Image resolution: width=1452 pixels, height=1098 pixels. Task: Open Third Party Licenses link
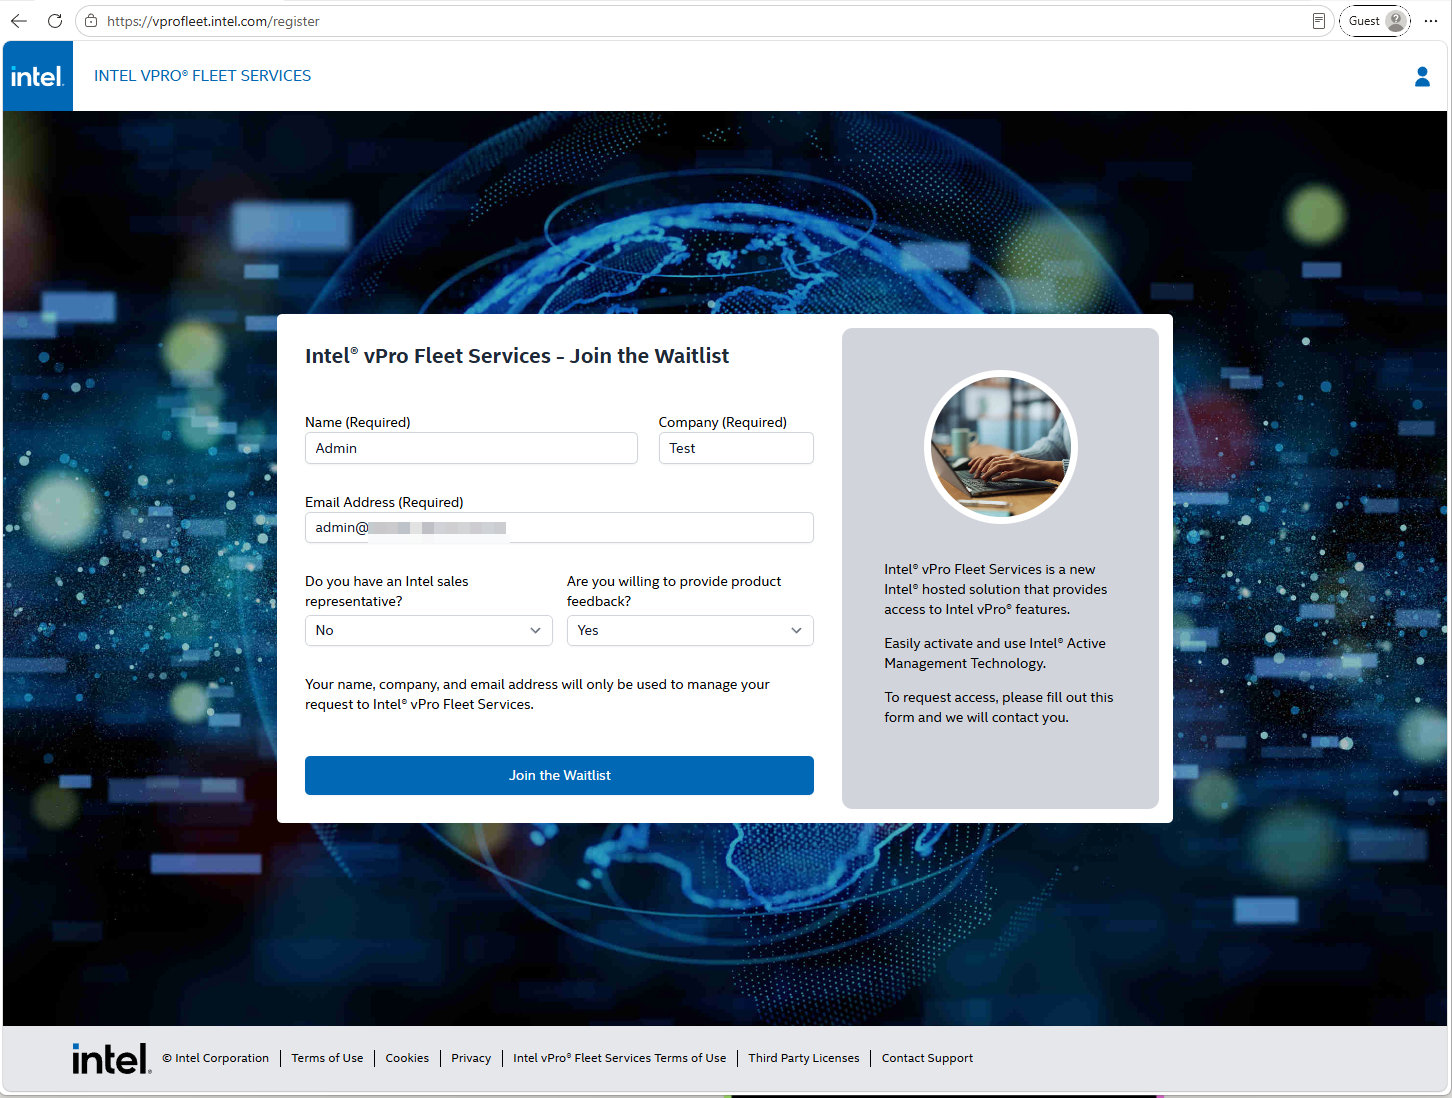(804, 1058)
